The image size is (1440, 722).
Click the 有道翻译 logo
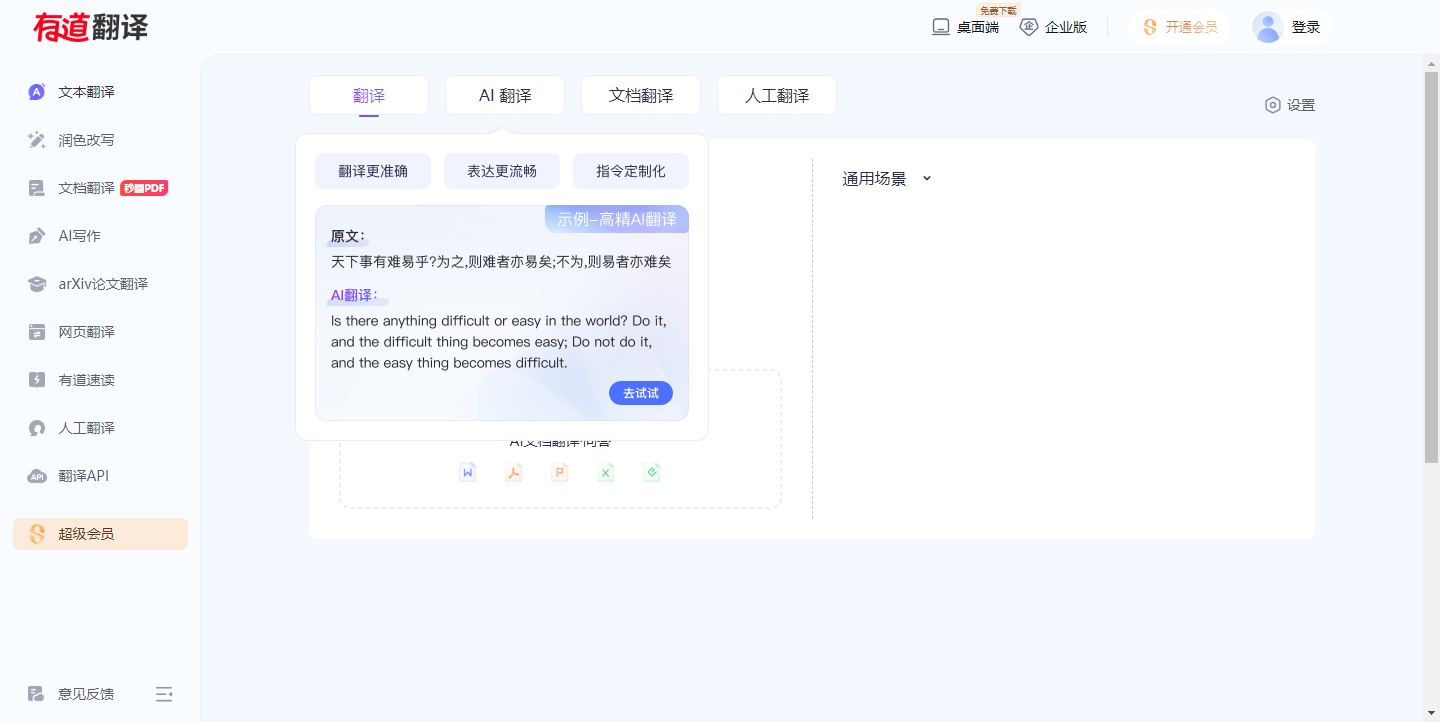click(91, 27)
